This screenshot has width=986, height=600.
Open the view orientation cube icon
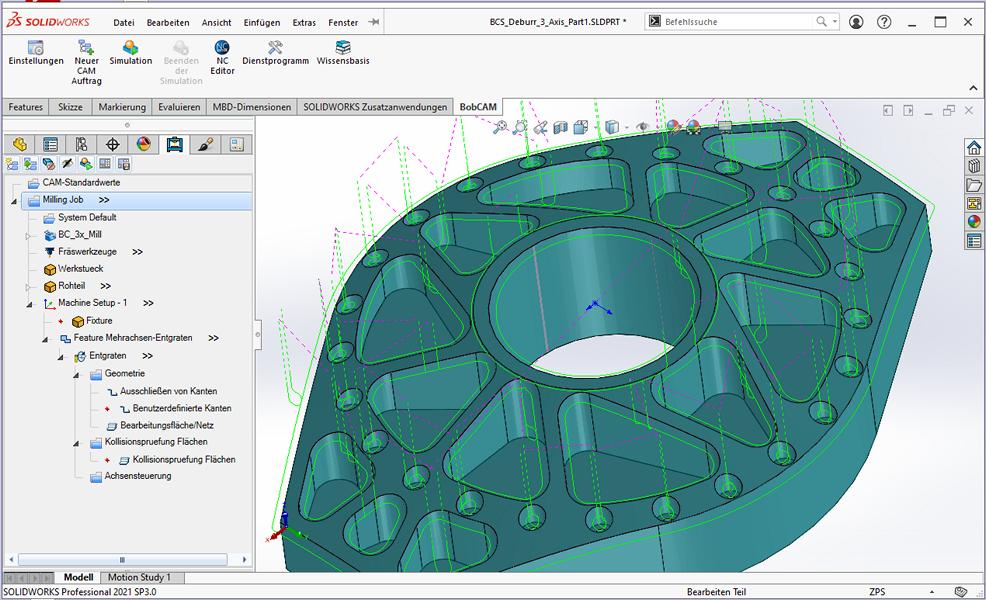click(x=580, y=128)
